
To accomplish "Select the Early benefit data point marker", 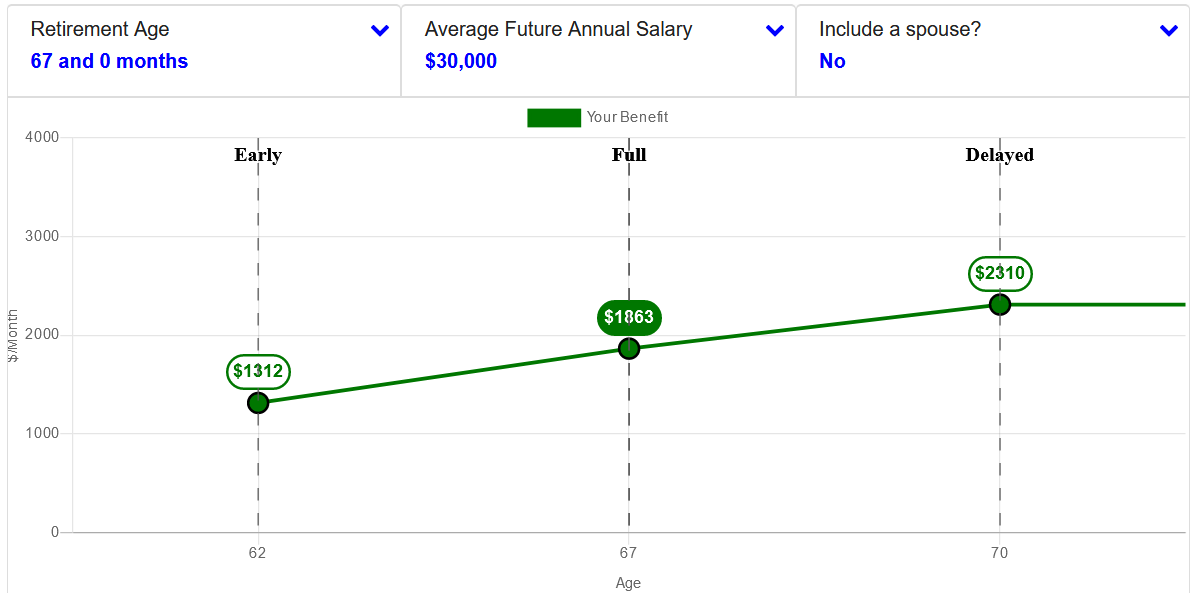I will [x=258, y=403].
